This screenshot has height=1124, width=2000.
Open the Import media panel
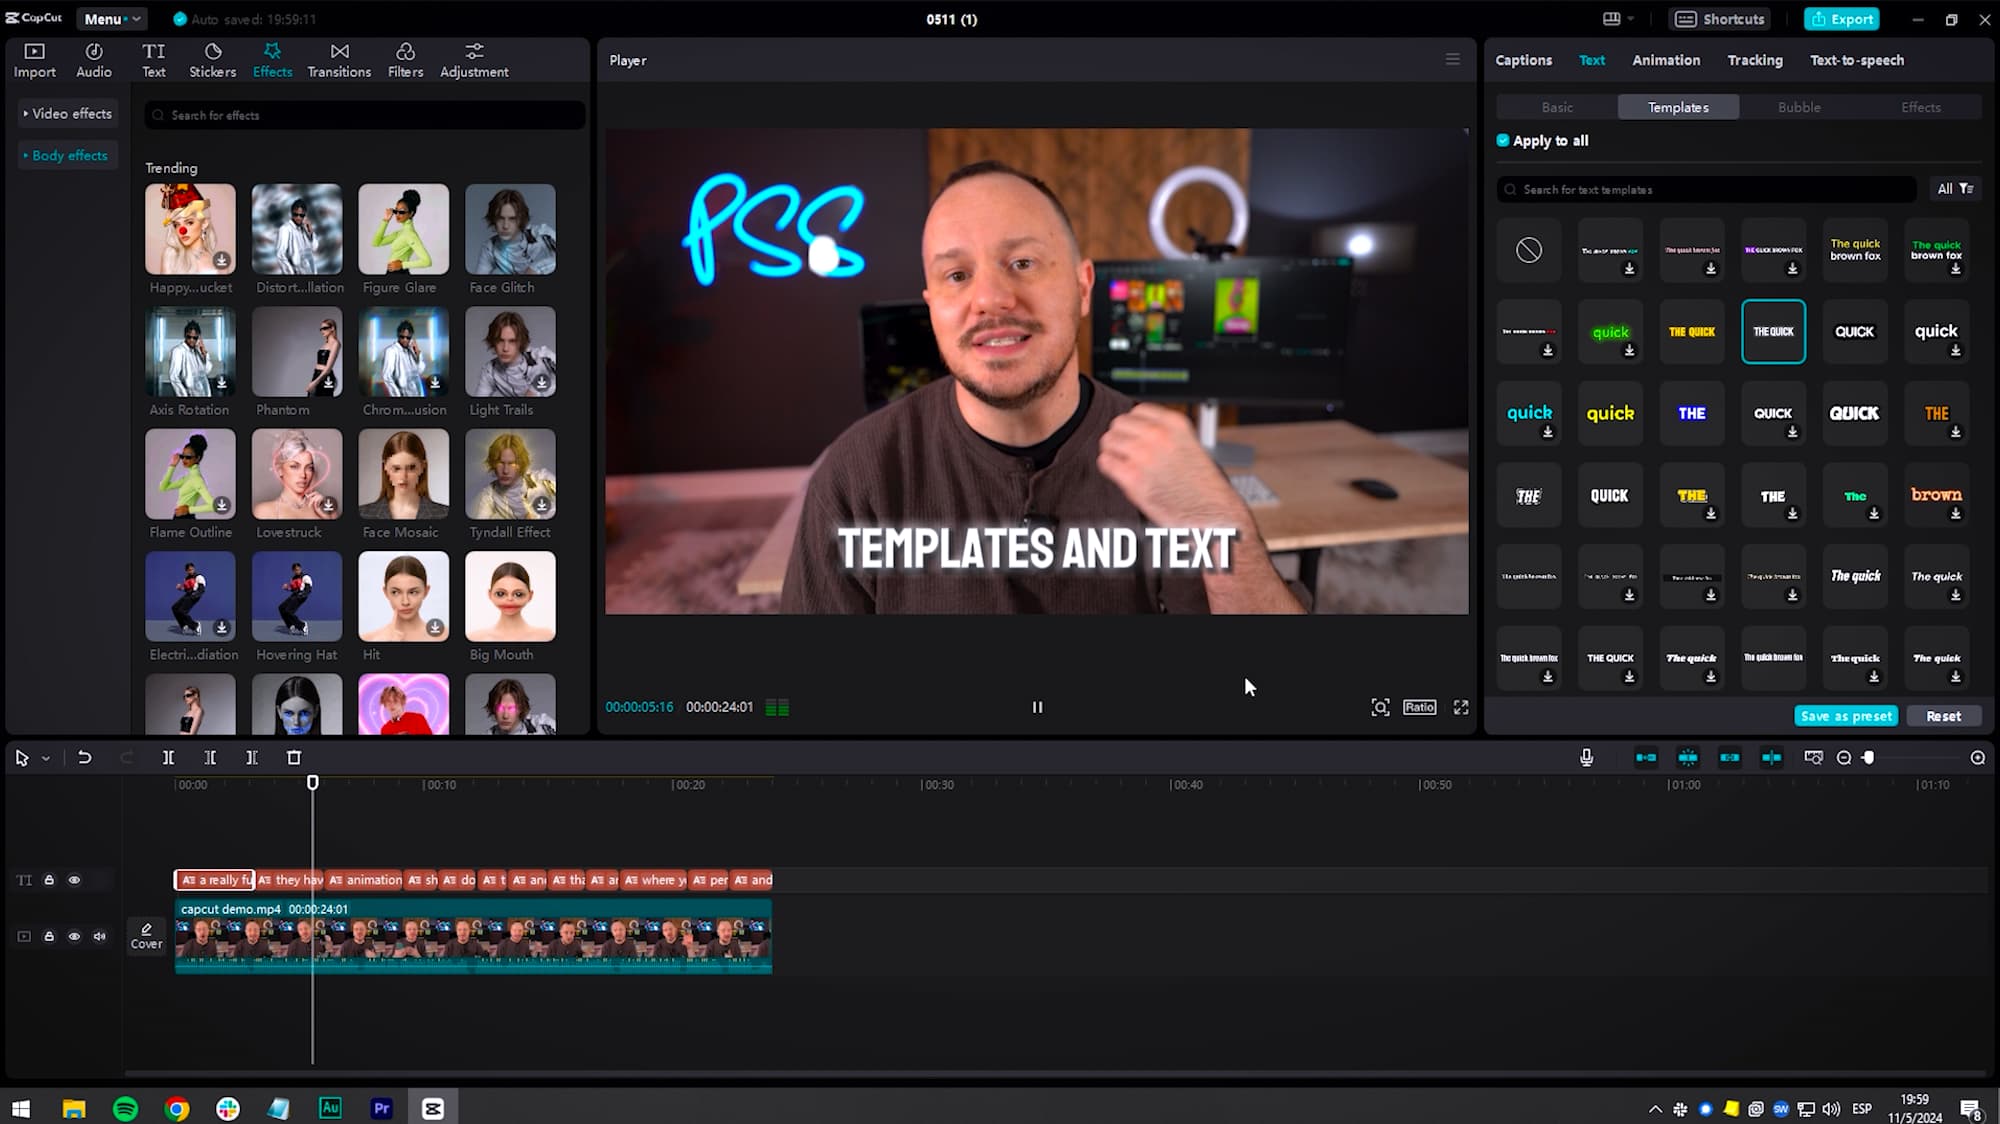tap(35, 60)
